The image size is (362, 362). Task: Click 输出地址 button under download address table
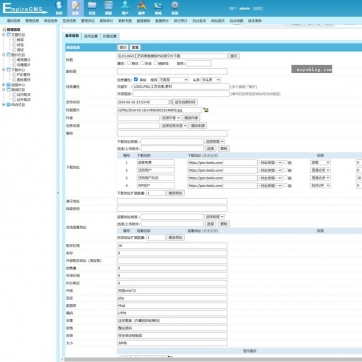click(x=175, y=193)
